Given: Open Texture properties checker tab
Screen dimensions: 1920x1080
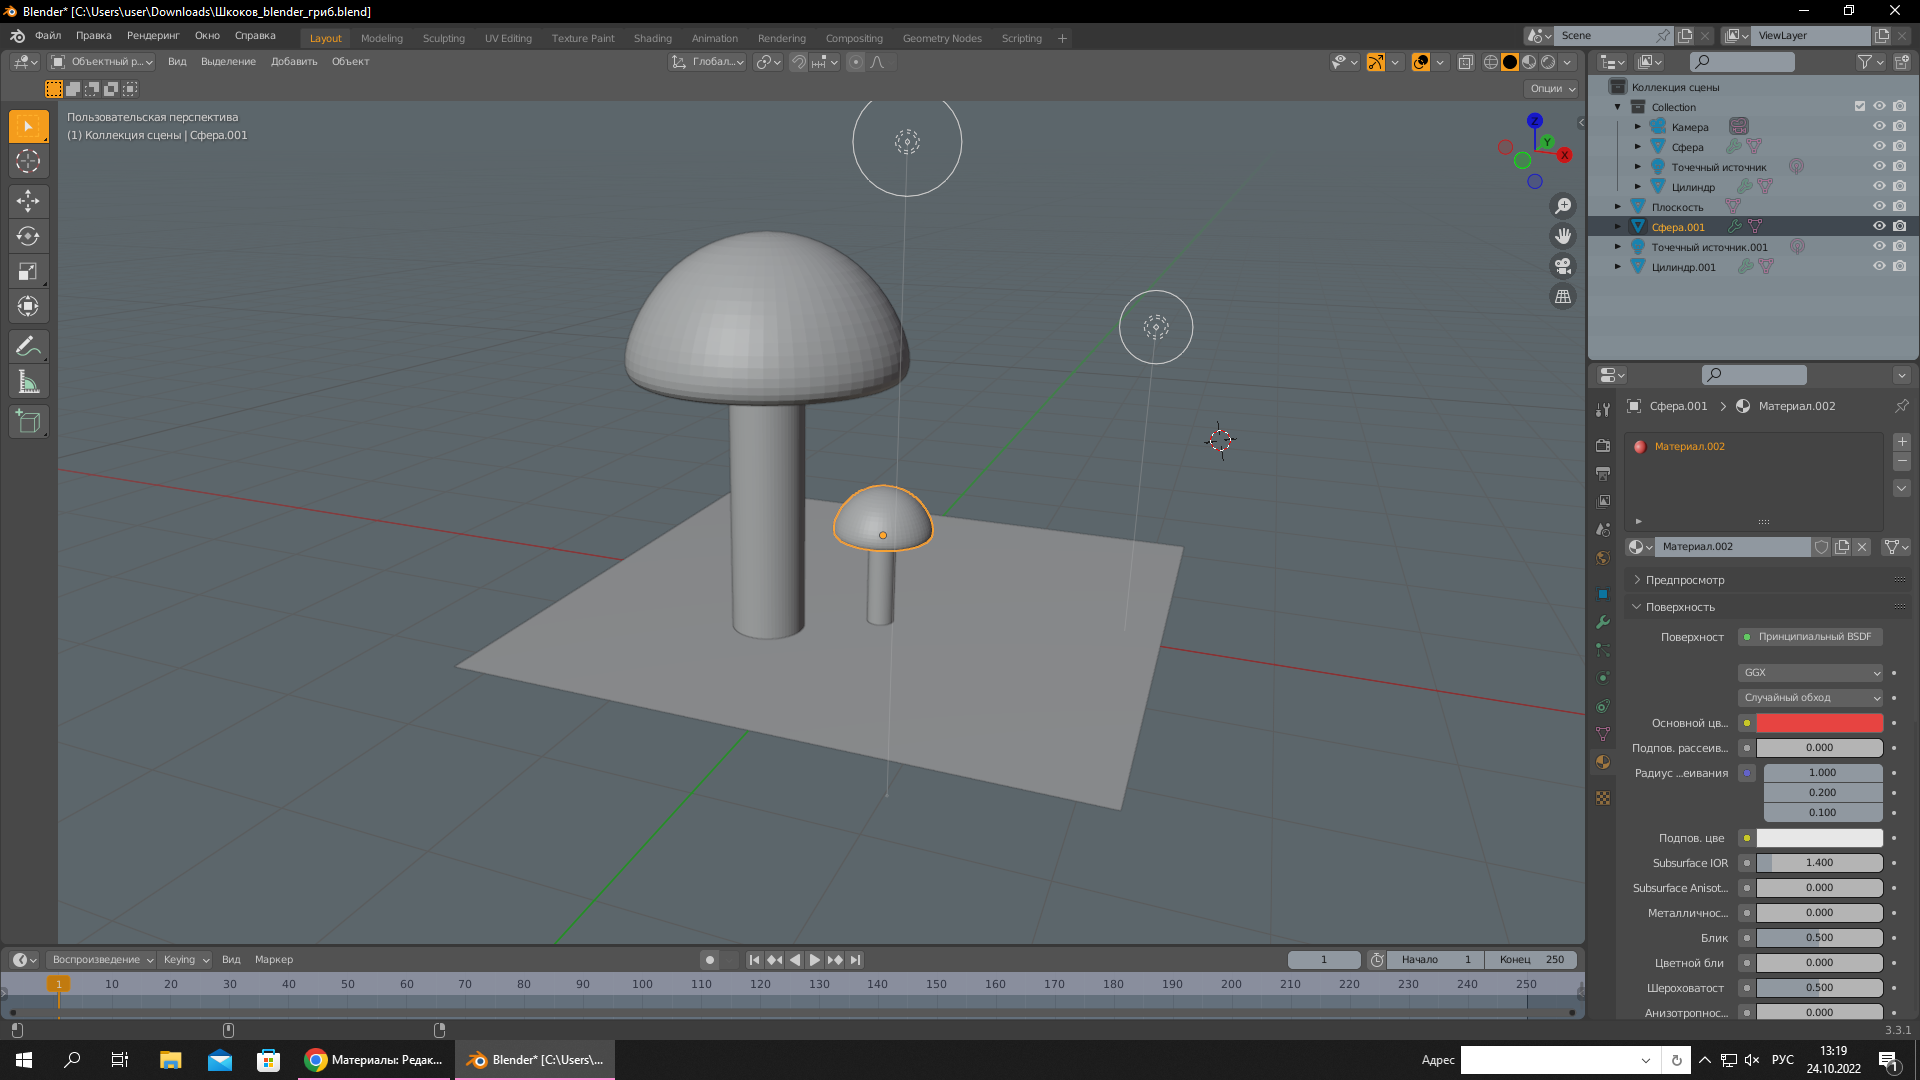Looking at the screenshot, I should (x=1603, y=798).
